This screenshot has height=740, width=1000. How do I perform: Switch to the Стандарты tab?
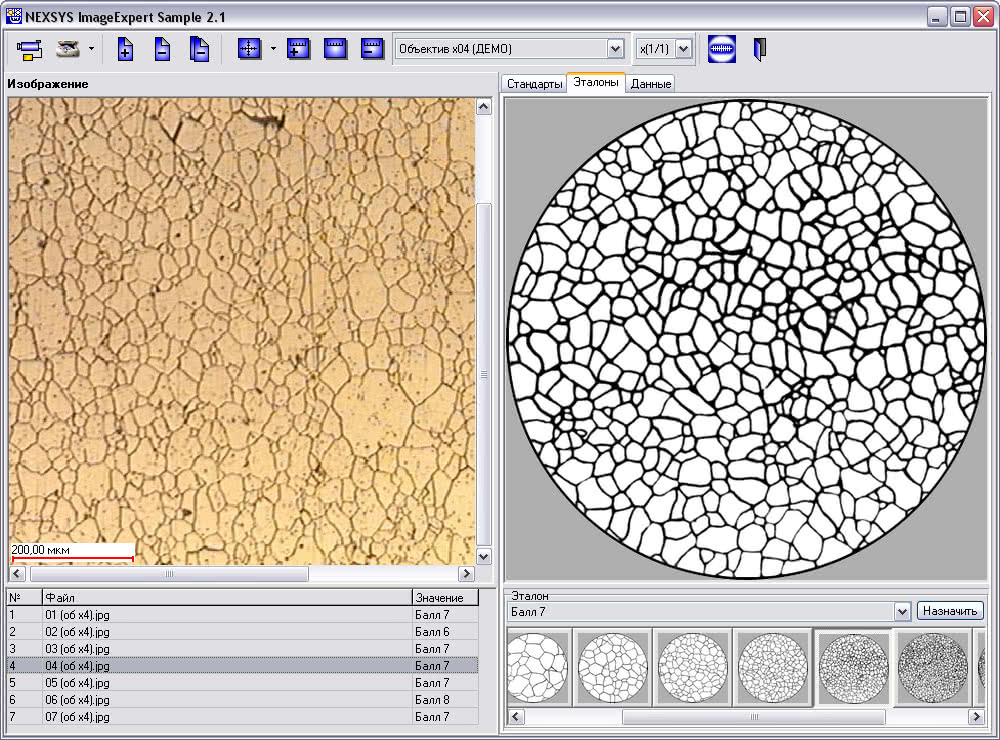point(534,84)
